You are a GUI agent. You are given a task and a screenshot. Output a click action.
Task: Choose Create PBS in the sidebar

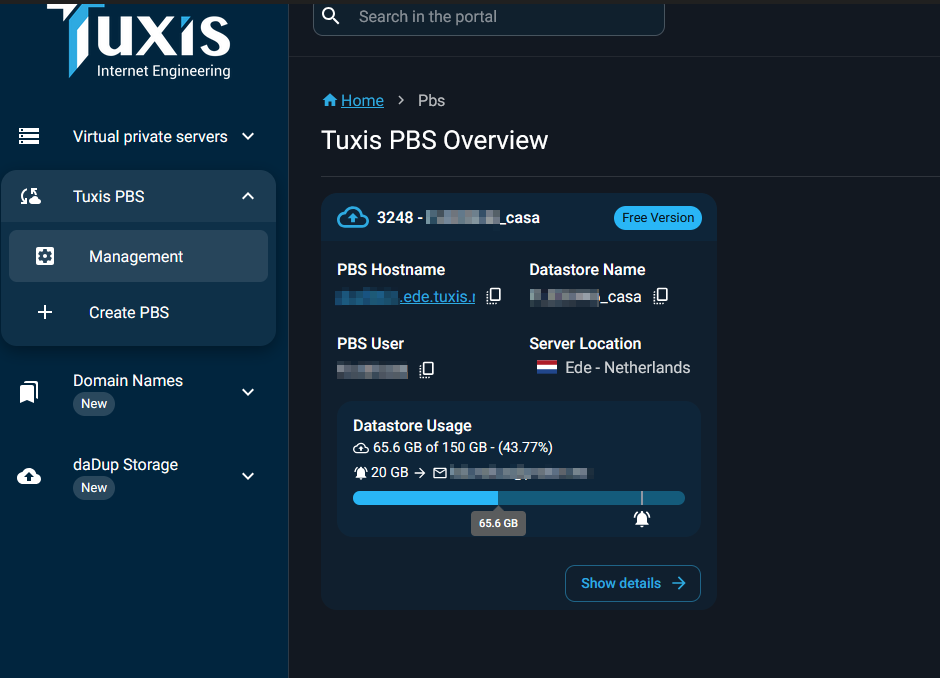pyautogui.click(x=138, y=312)
